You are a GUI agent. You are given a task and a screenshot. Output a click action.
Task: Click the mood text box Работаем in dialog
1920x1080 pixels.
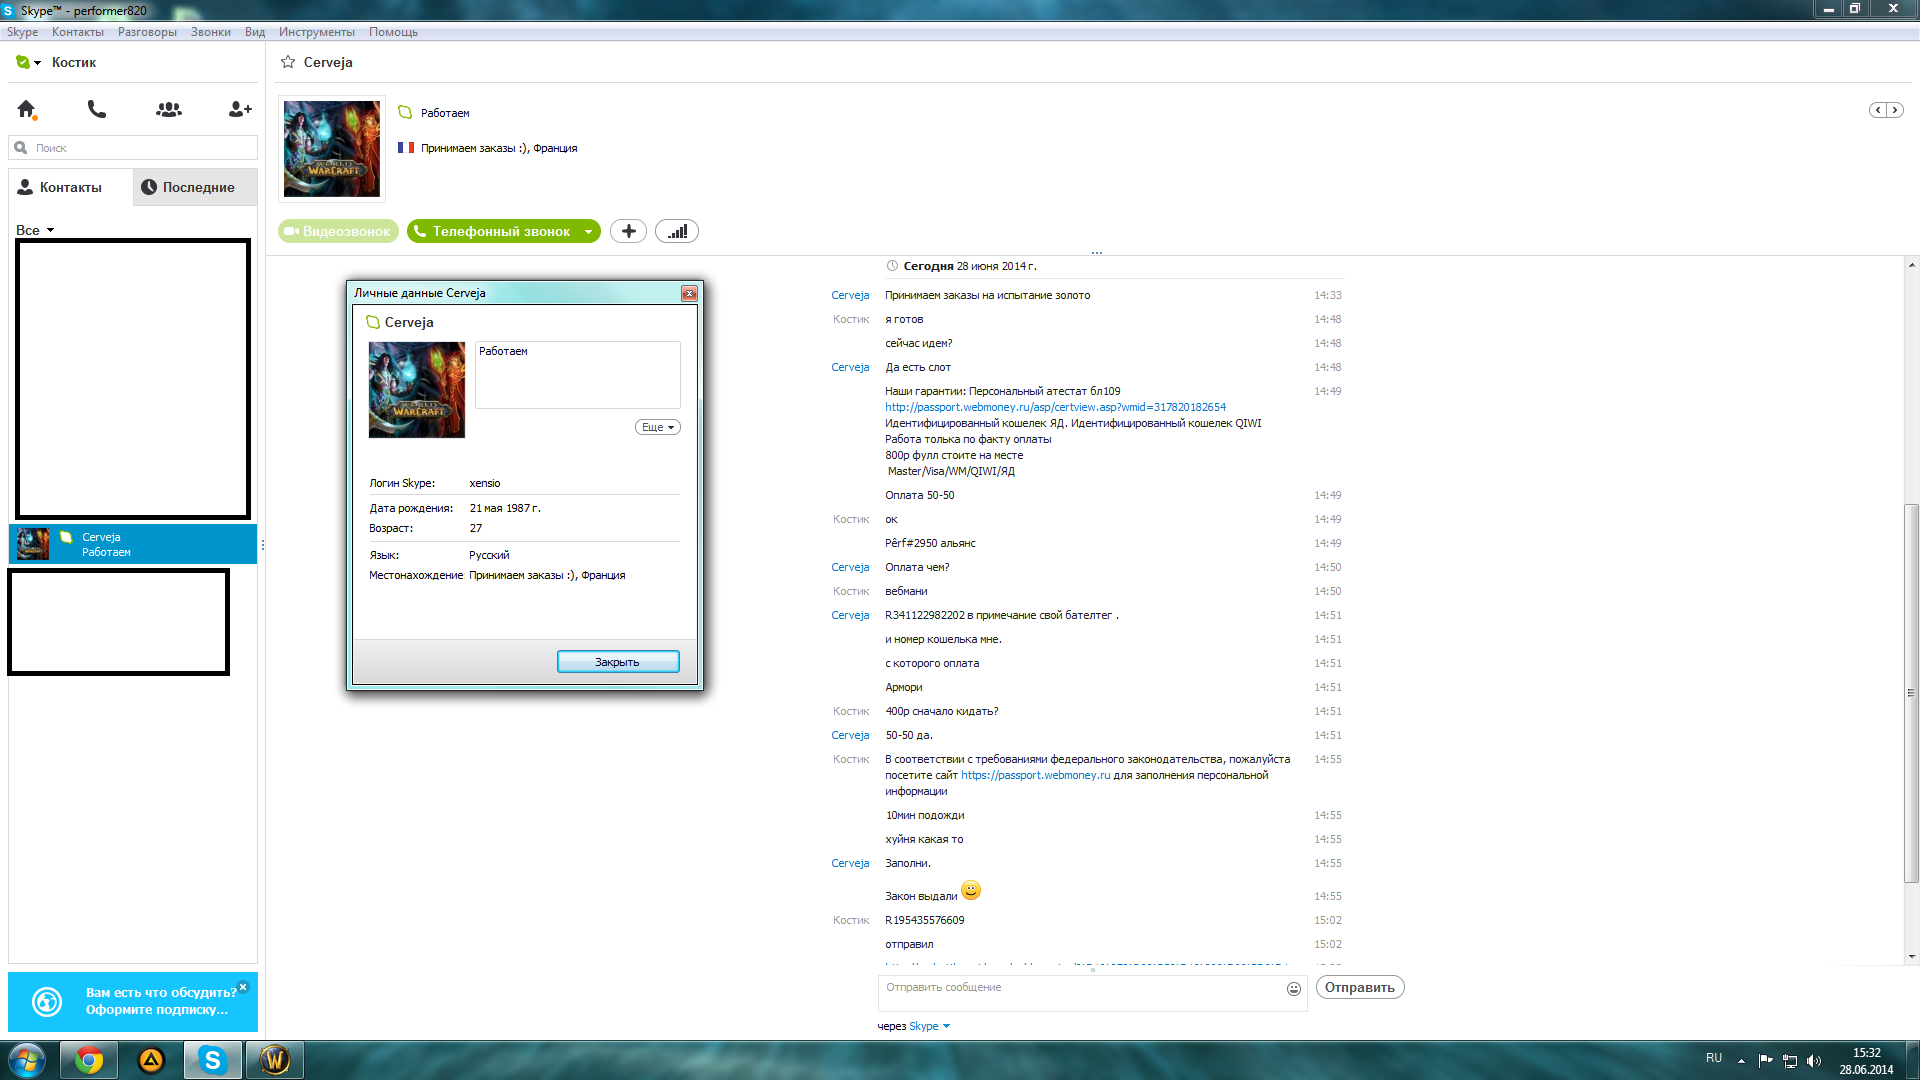(578, 375)
